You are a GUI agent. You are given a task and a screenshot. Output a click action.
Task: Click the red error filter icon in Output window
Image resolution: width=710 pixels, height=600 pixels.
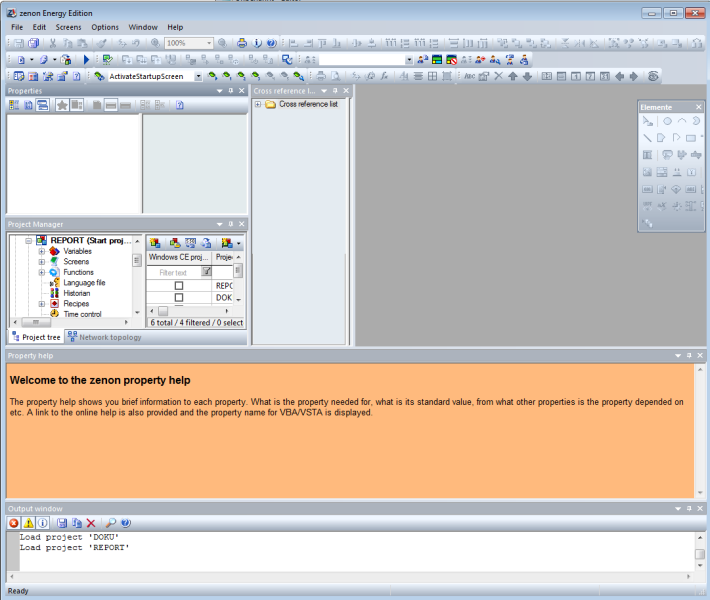coord(14,523)
